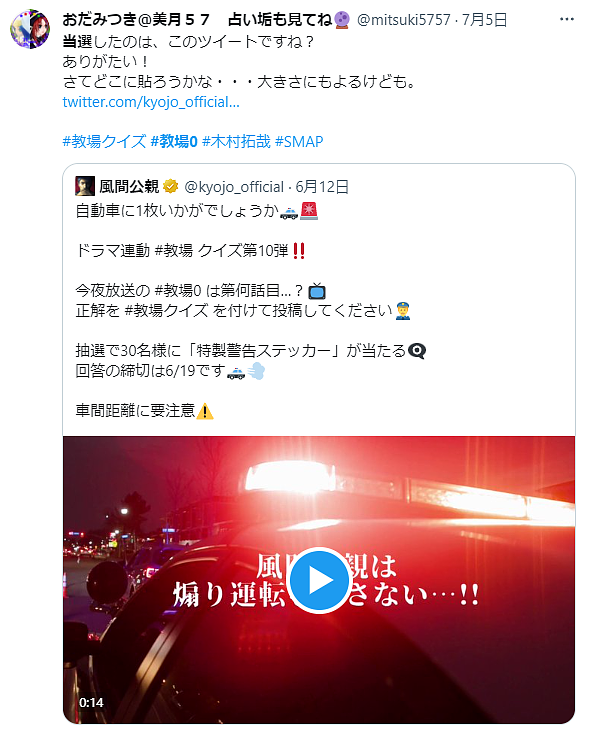Open hashtag #教場クイズ
The height and width of the screenshot is (733, 589).
(x=104, y=141)
